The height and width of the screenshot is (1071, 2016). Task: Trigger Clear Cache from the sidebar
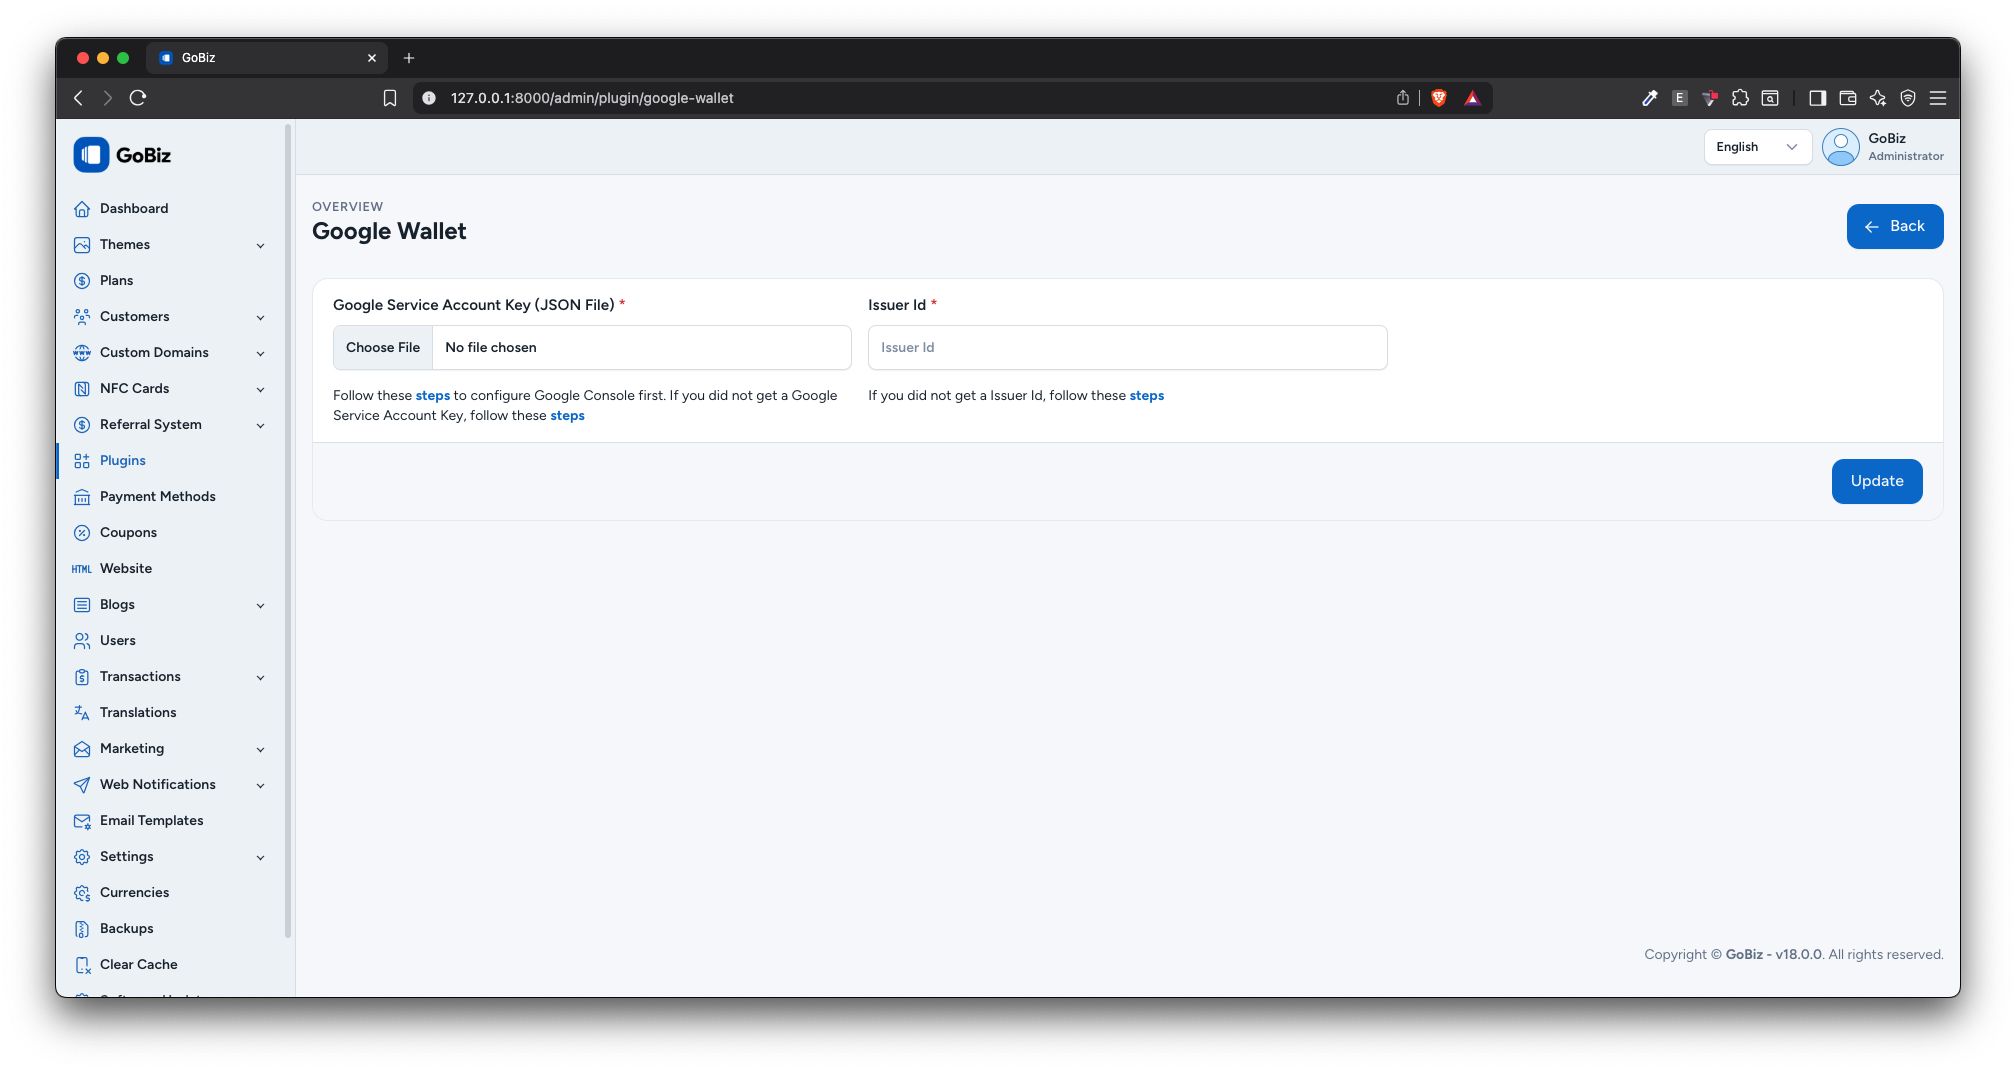[x=138, y=964]
